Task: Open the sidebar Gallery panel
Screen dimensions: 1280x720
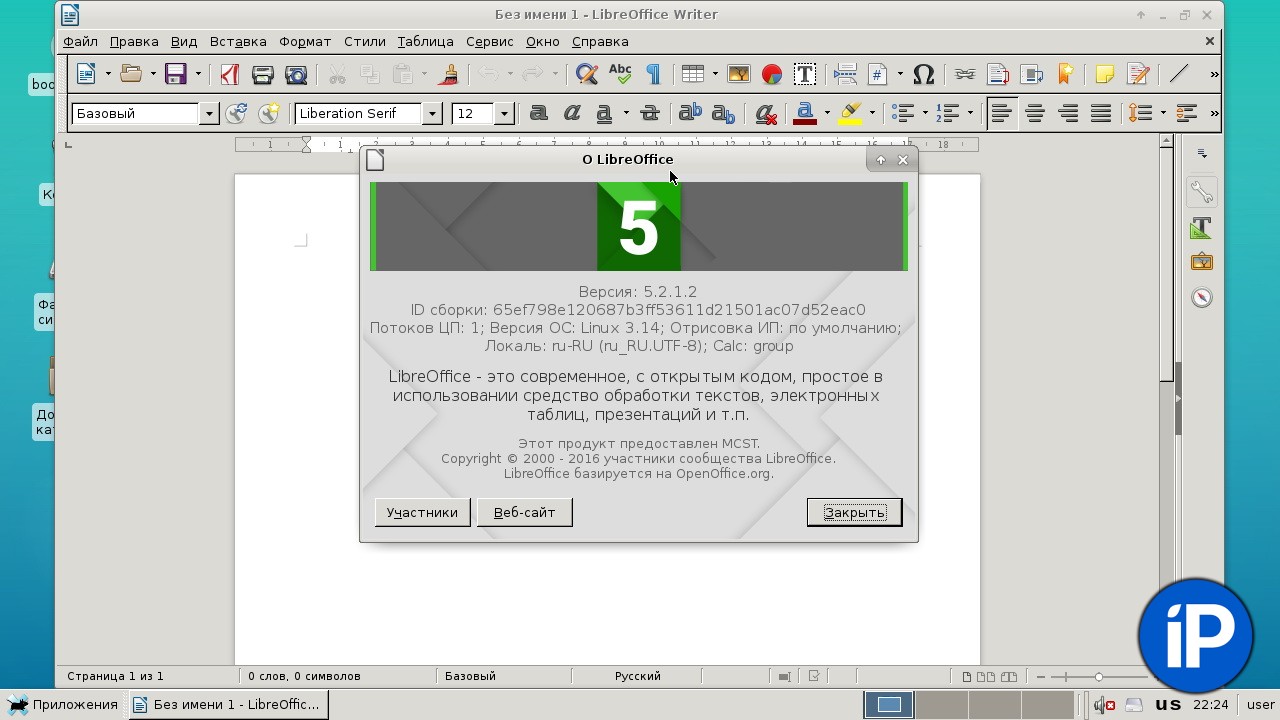Action: [1201, 263]
